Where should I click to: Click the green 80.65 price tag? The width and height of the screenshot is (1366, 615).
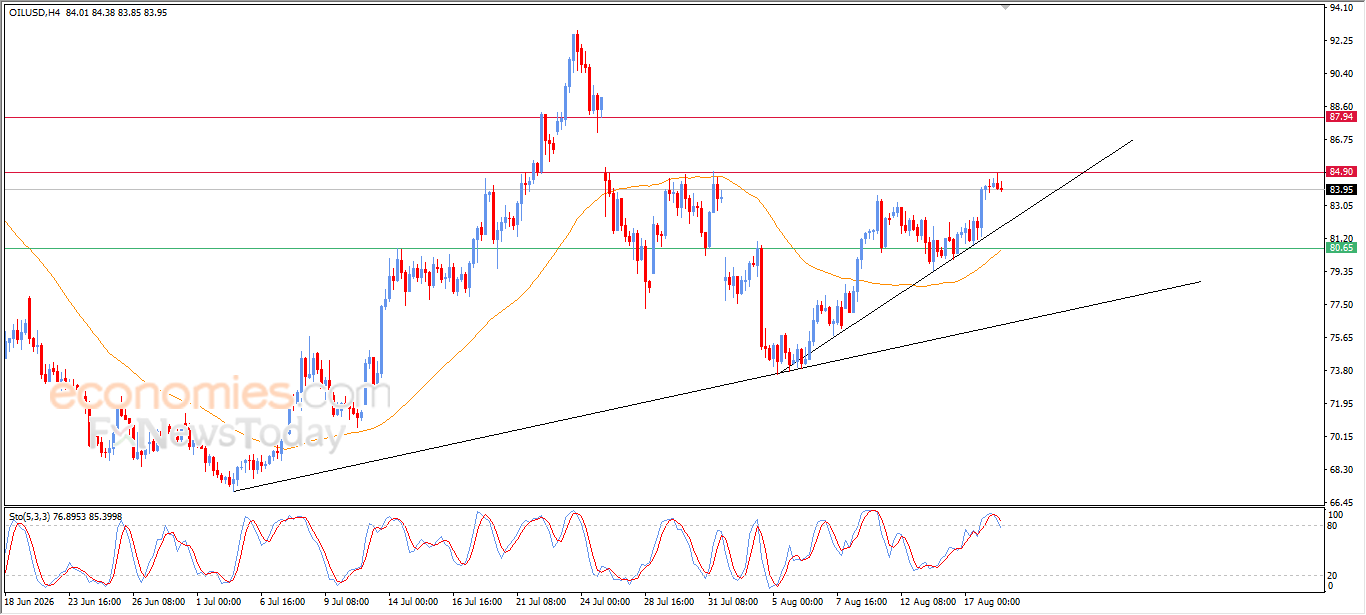click(1340, 247)
